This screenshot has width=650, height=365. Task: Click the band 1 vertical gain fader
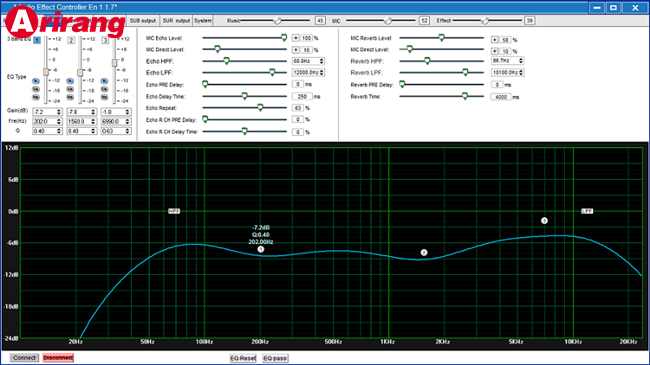coord(46,72)
